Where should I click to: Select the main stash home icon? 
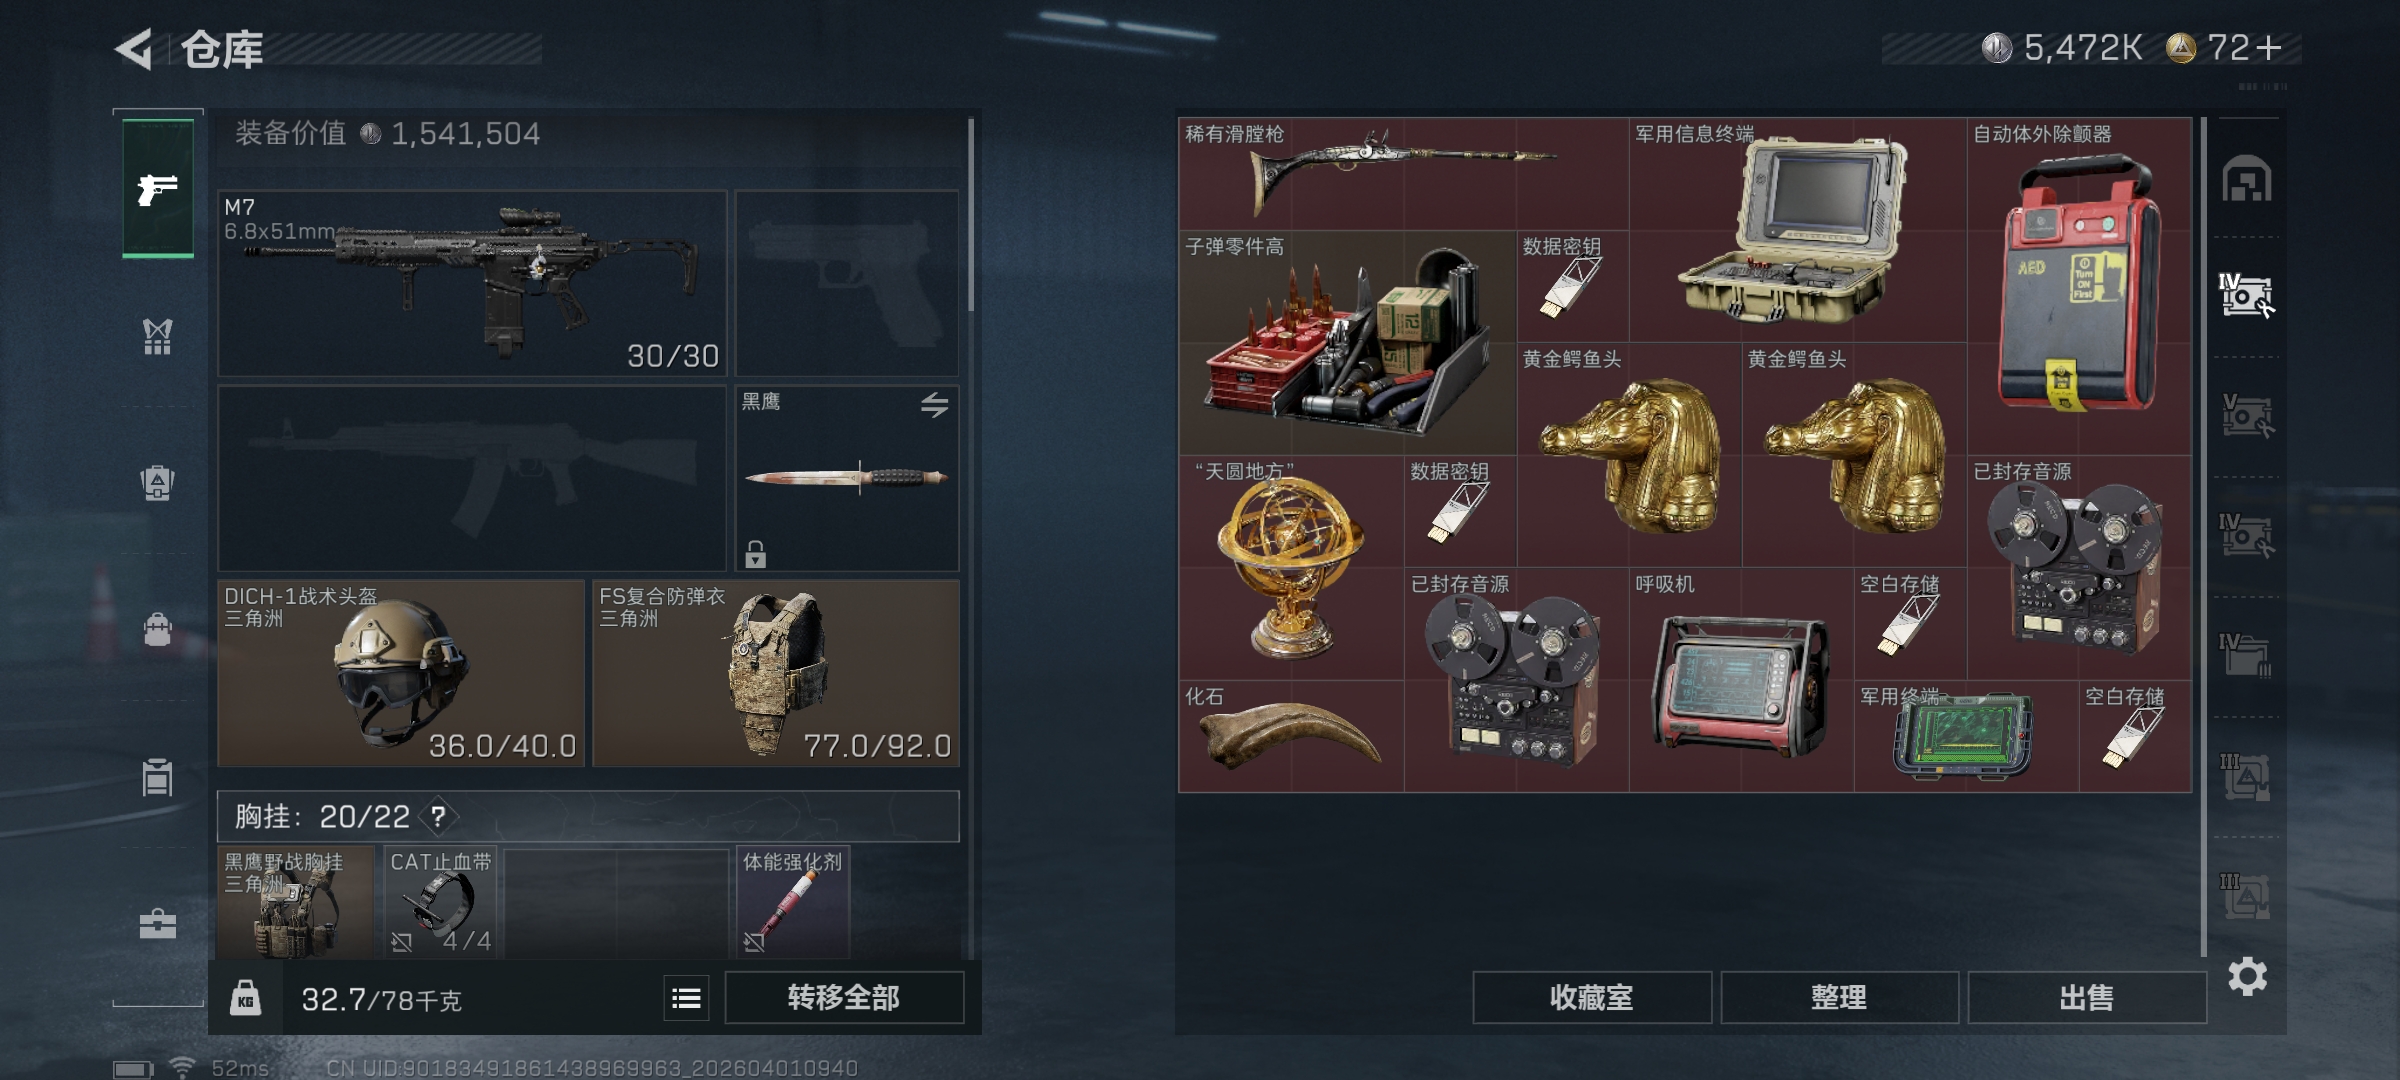pyautogui.click(x=2247, y=178)
